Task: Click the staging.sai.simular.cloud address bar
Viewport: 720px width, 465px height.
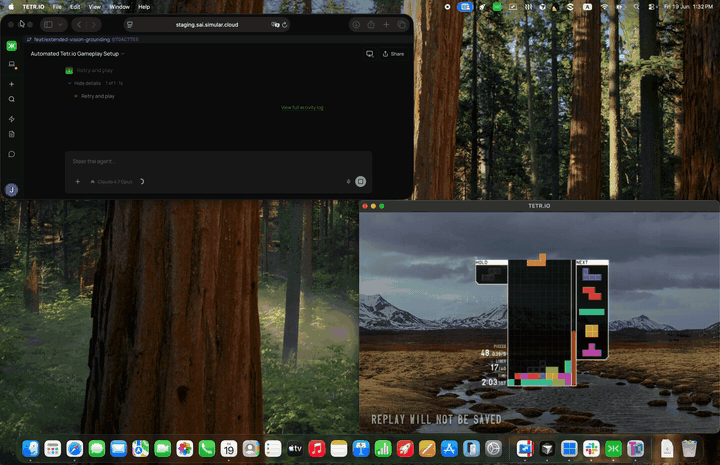Action: (x=207, y=25)
